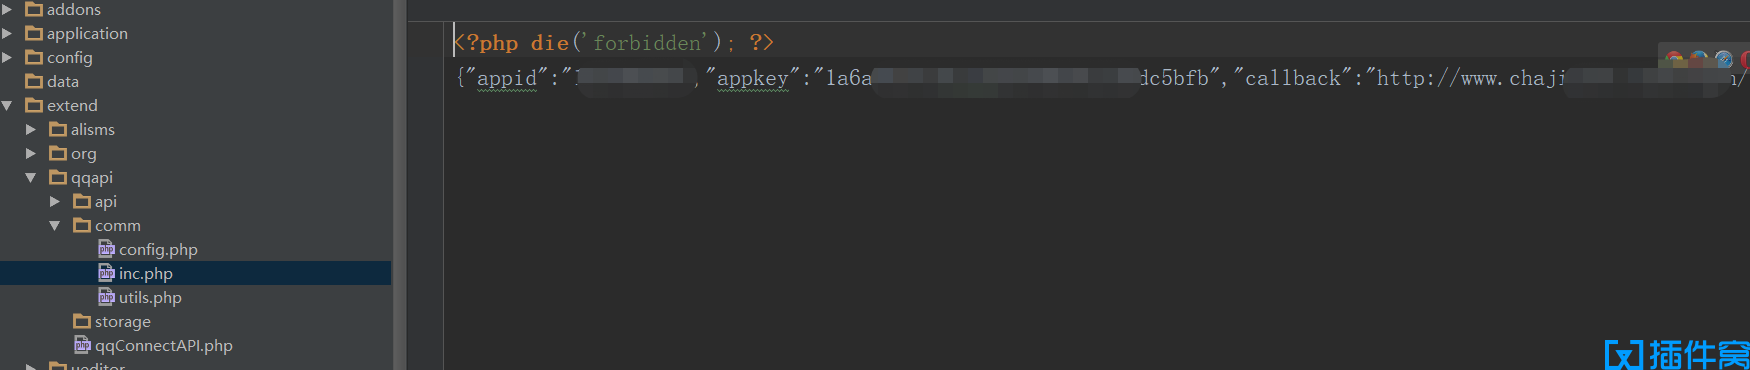Select the data folder
Screen dimensions: 1750x370
coord(62,82)
